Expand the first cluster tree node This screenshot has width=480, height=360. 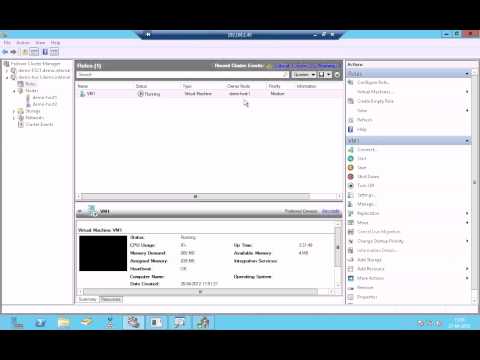click(x=7, y=71)
